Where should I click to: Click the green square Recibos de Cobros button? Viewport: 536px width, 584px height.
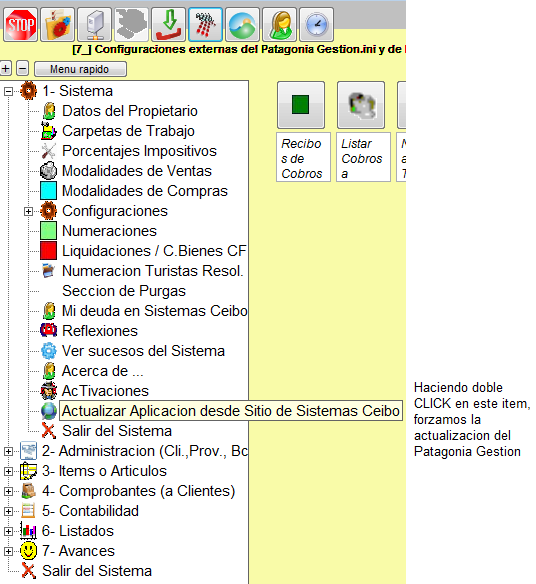point(301,105)
